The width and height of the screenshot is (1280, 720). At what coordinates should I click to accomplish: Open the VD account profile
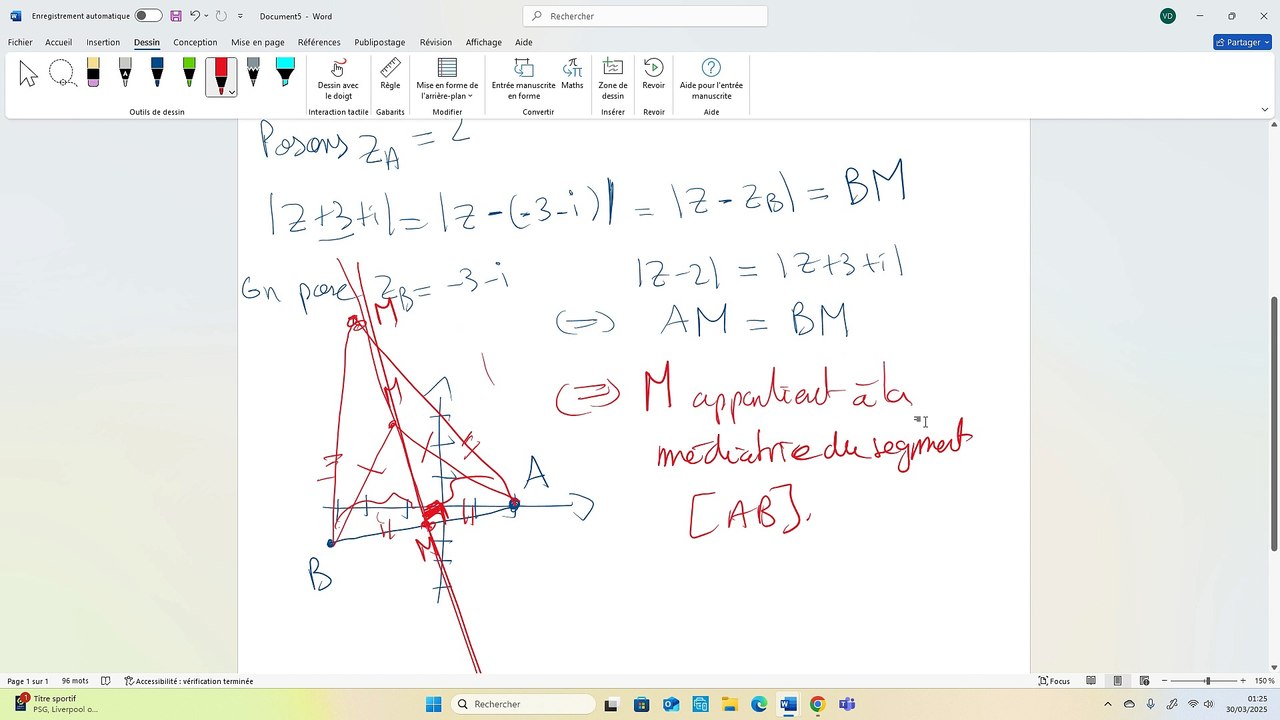click(1168, 16)
